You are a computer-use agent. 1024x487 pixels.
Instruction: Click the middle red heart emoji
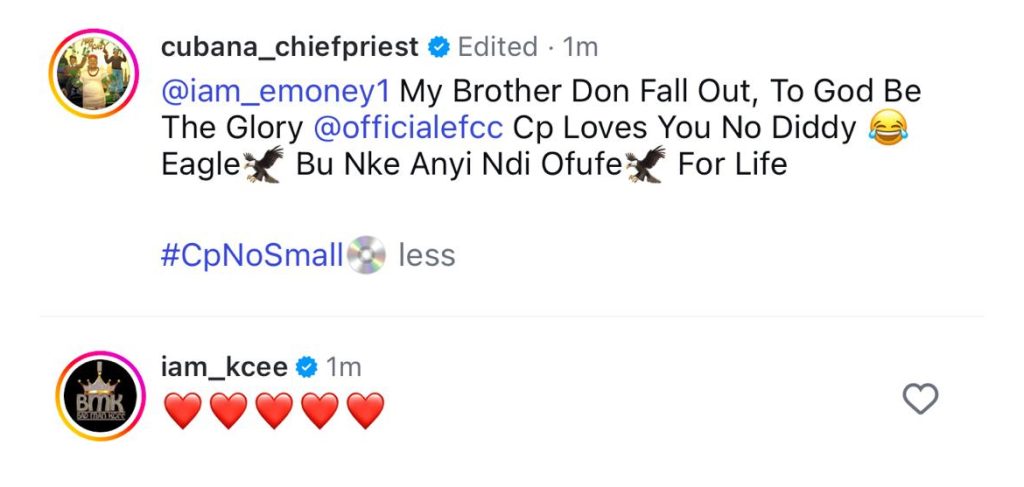pyautogui.click(x=274, y=411)
